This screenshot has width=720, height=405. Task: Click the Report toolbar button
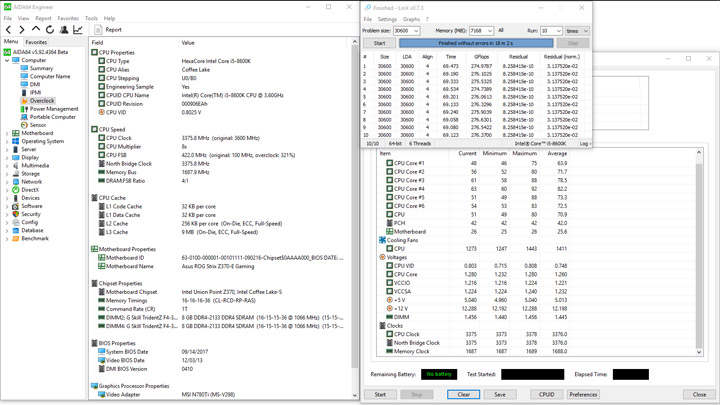click(x=108, y=30)
